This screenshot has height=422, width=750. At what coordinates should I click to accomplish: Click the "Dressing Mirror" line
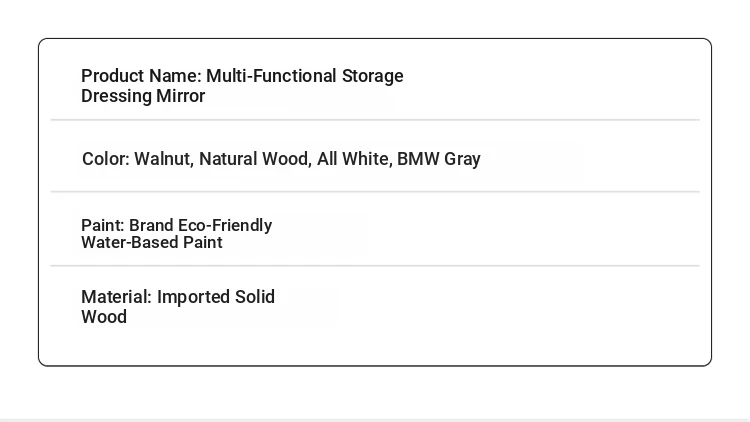pyautogui.click(x=143, y=96)
